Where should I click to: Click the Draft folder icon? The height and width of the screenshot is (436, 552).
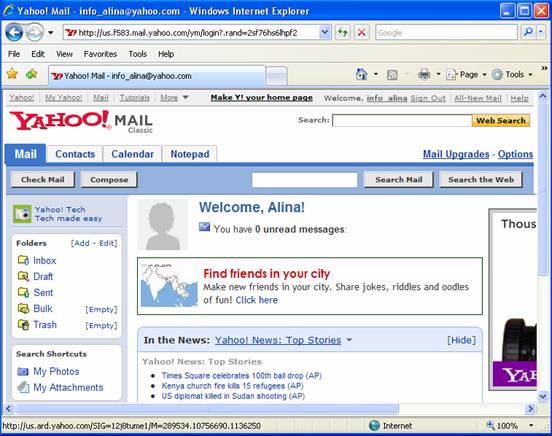[23, 276]
